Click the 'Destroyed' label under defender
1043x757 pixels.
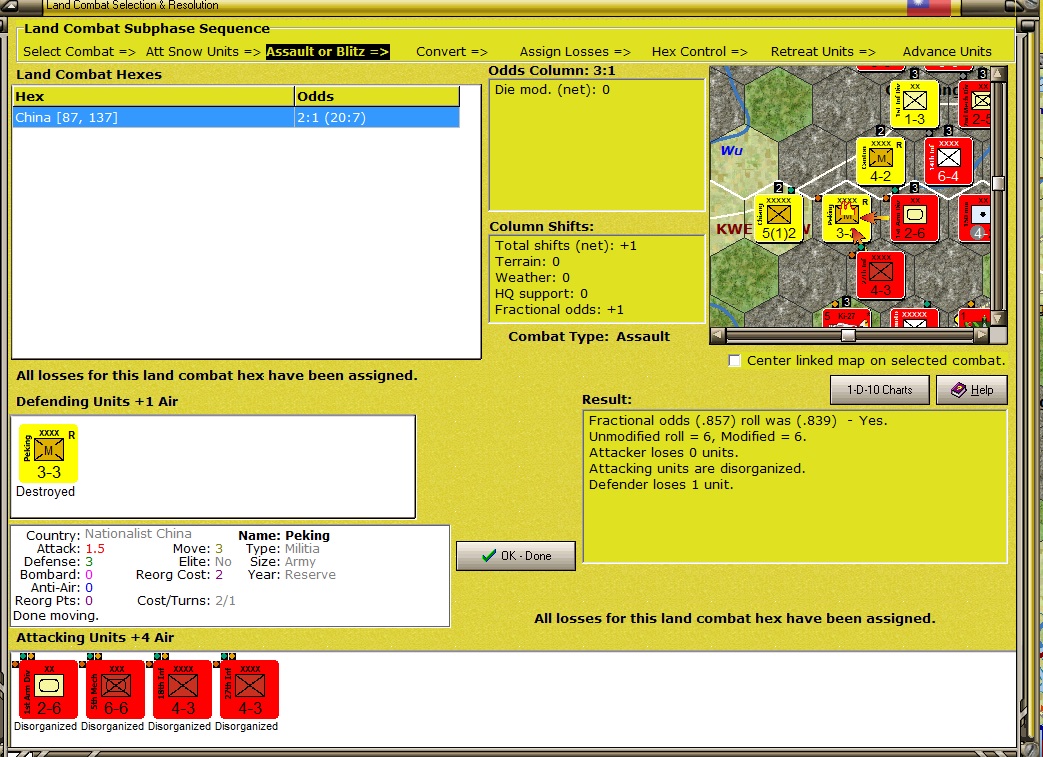coord(45,492)
